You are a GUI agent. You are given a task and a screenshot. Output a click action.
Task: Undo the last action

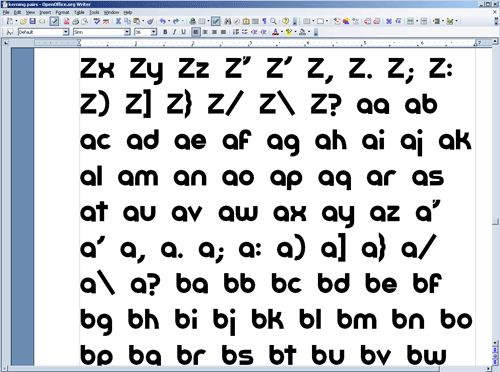click(162, 21)
